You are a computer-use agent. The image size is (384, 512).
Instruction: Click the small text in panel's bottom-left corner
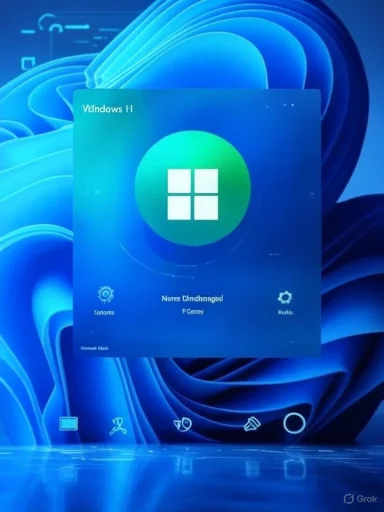pos(95,348)
